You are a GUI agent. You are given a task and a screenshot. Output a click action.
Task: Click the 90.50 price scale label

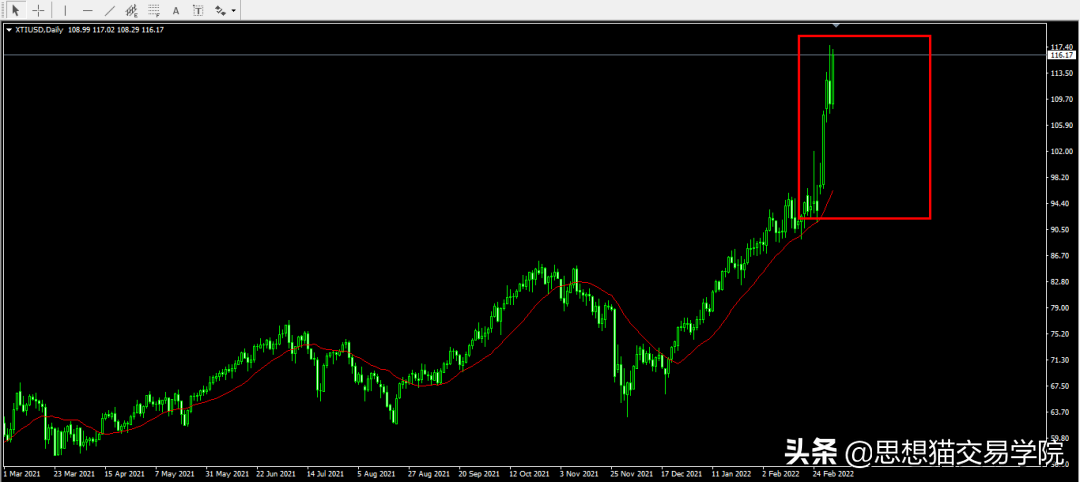click(x=1060, y=230)
